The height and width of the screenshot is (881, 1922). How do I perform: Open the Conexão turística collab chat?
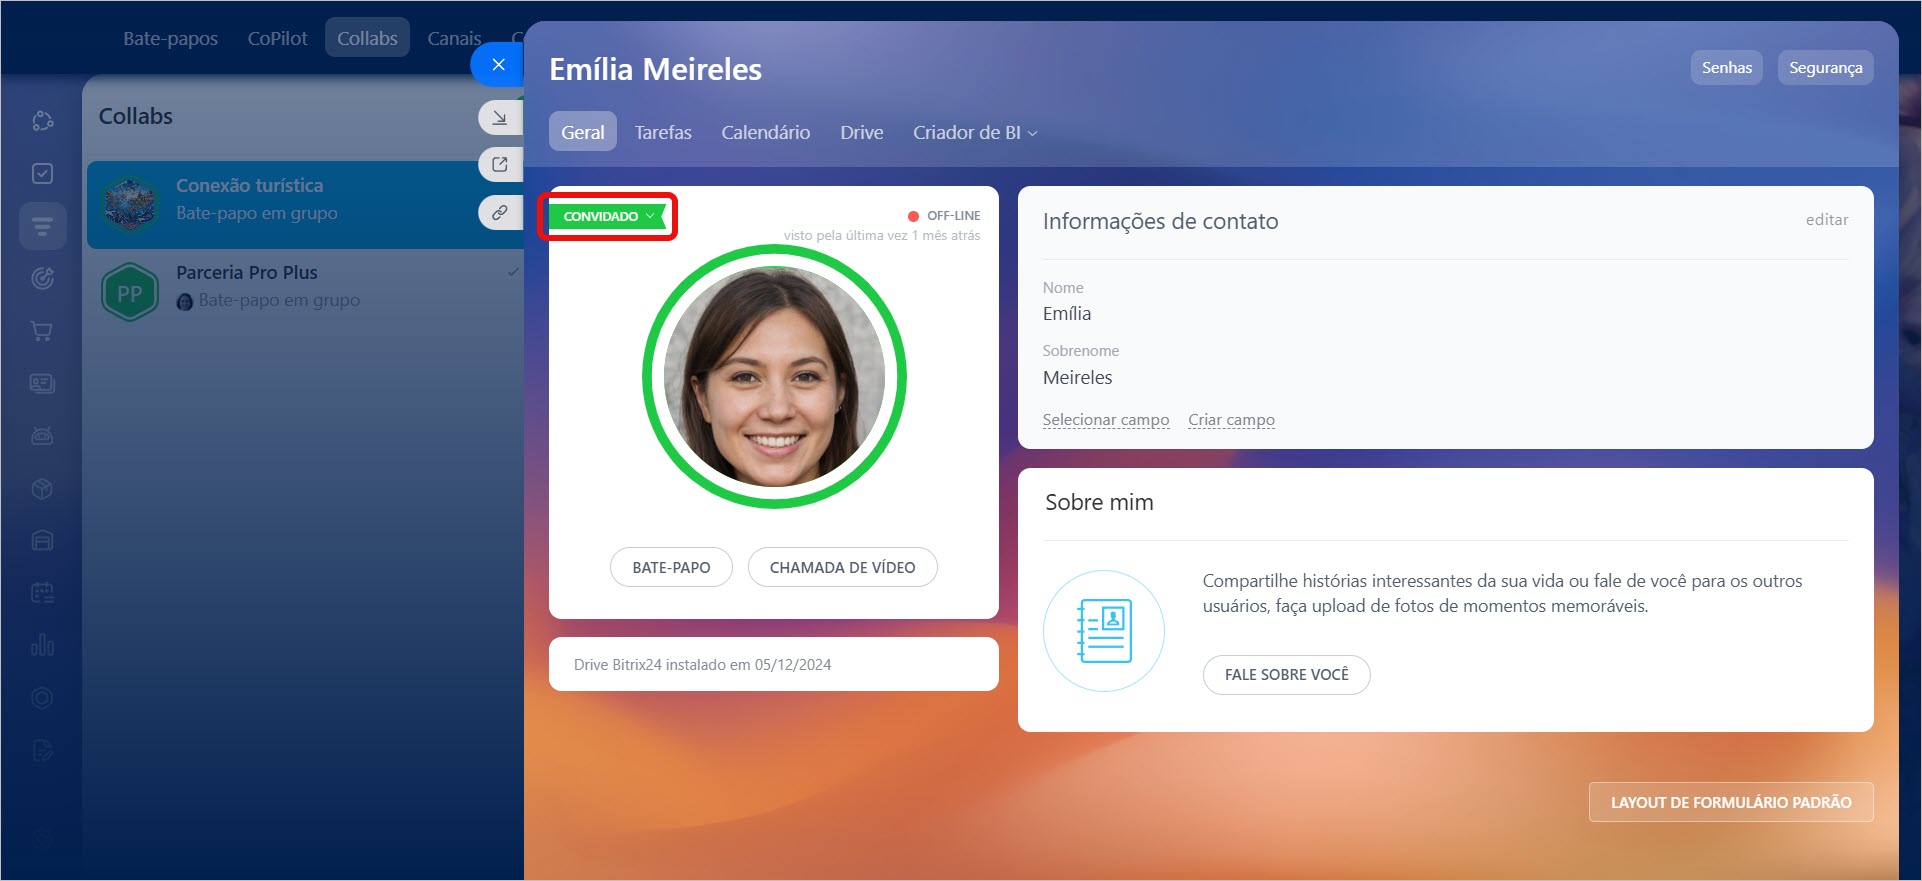305,204
